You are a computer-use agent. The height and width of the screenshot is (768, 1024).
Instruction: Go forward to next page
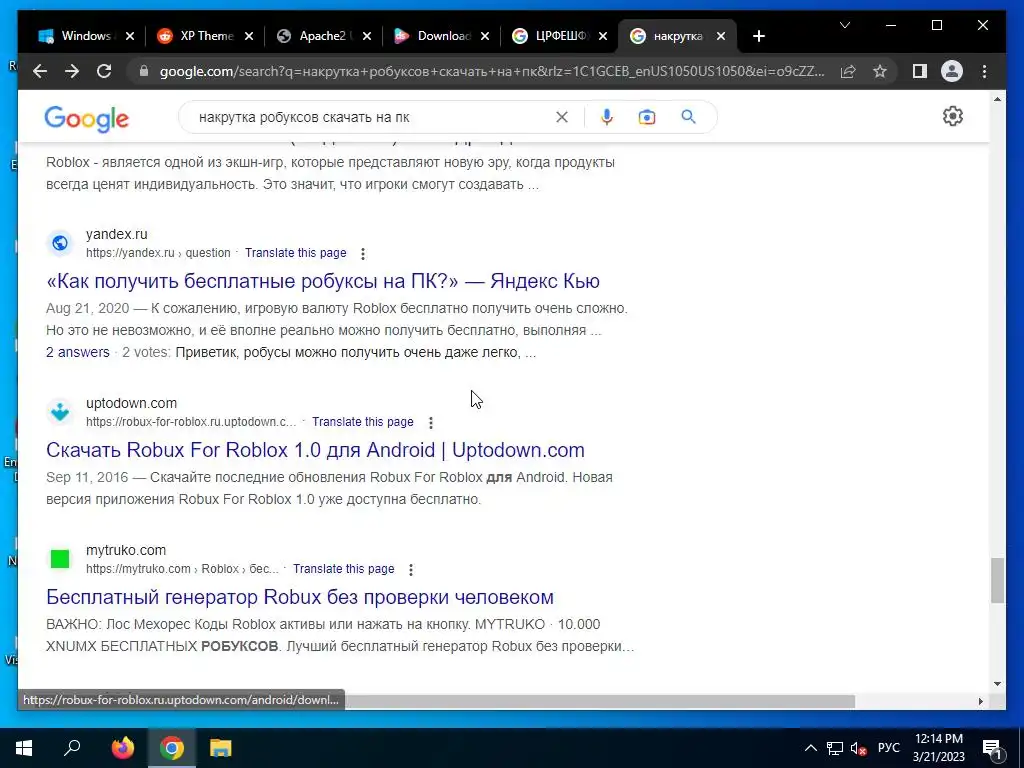click(72, 71)
